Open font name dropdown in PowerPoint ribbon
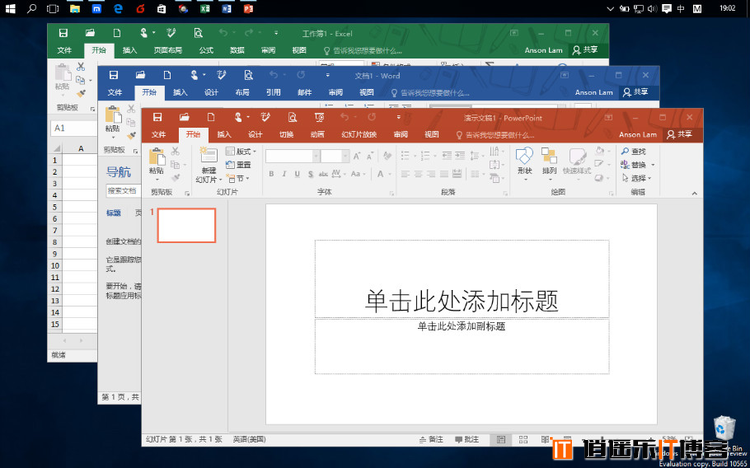 [316, 156]
